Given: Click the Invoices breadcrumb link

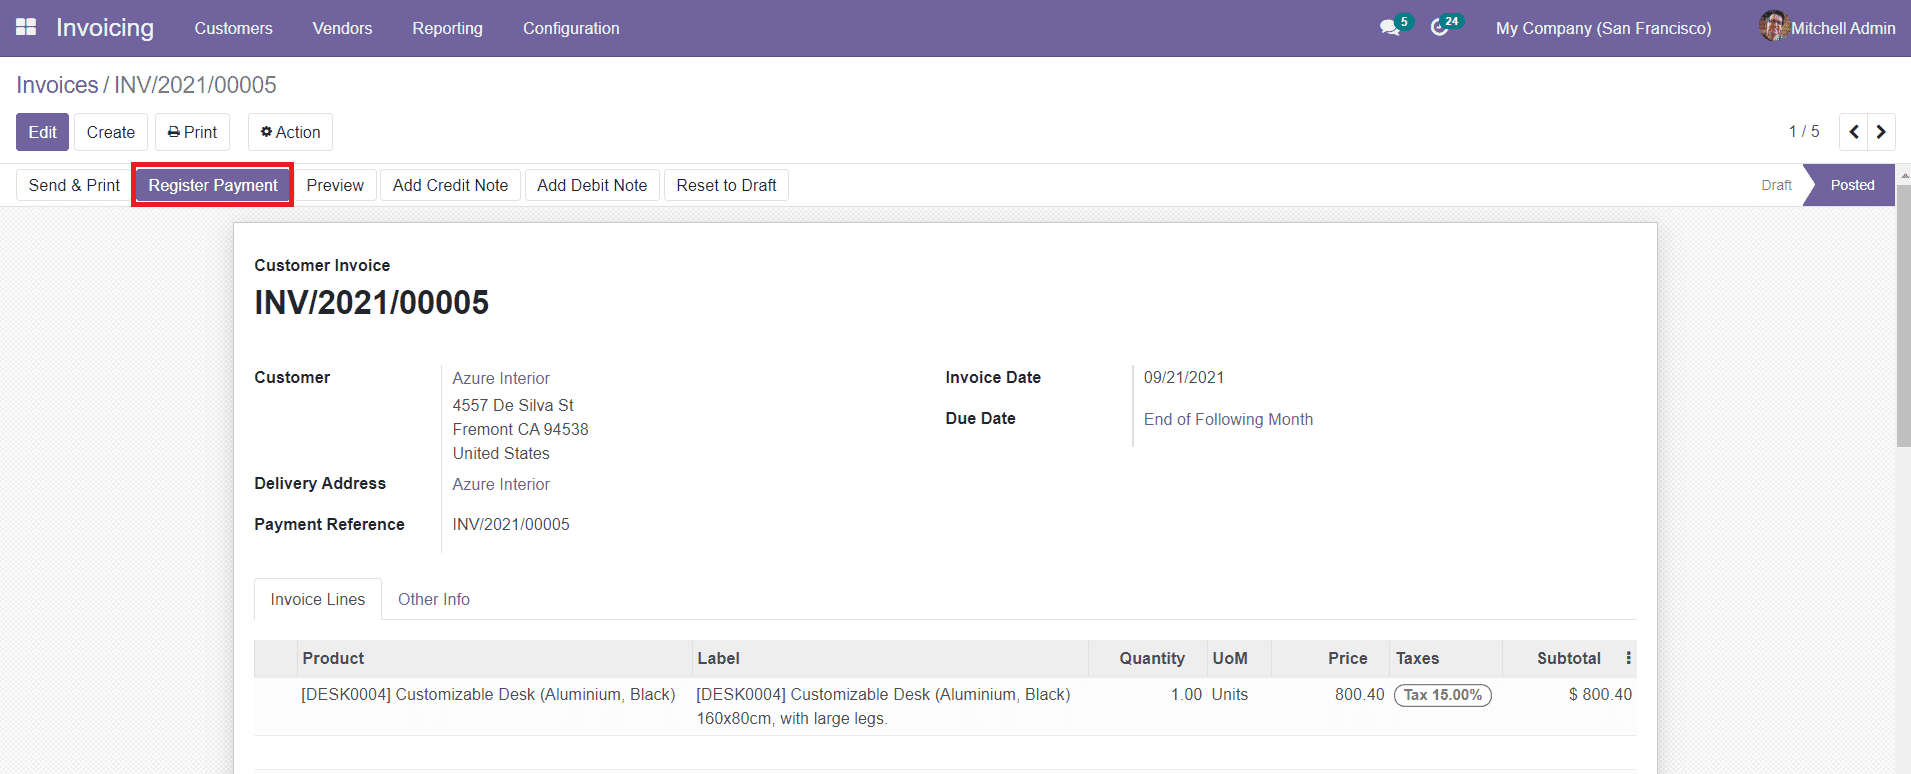Looking at the screenshot, I should pyautogui.click(x=57, y=85).
